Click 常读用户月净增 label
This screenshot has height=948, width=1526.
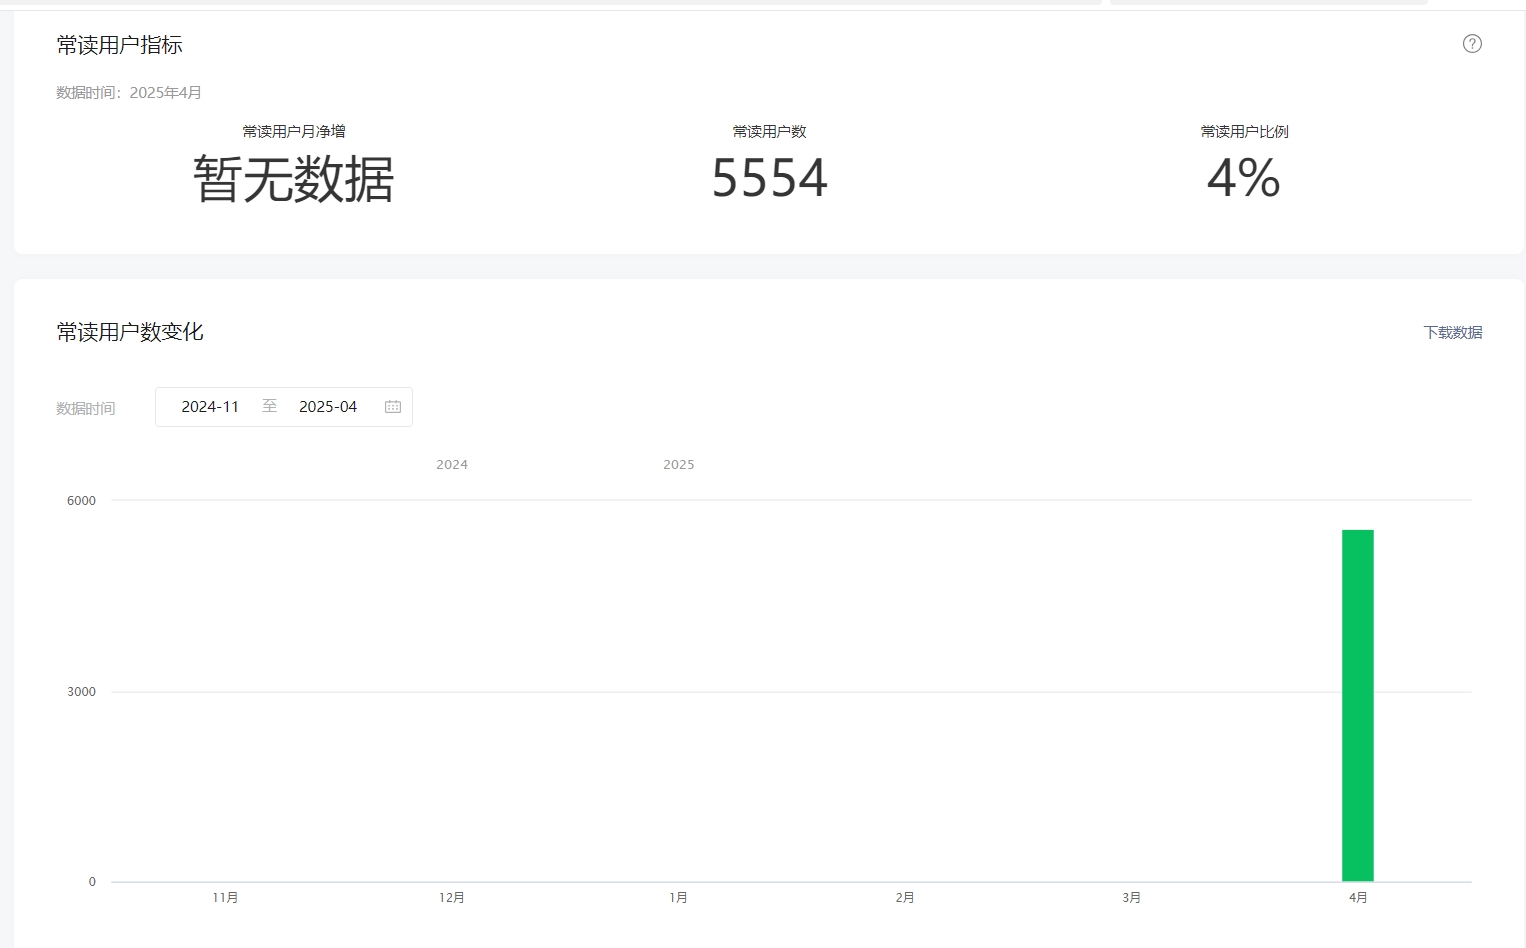tap(294, 131)
